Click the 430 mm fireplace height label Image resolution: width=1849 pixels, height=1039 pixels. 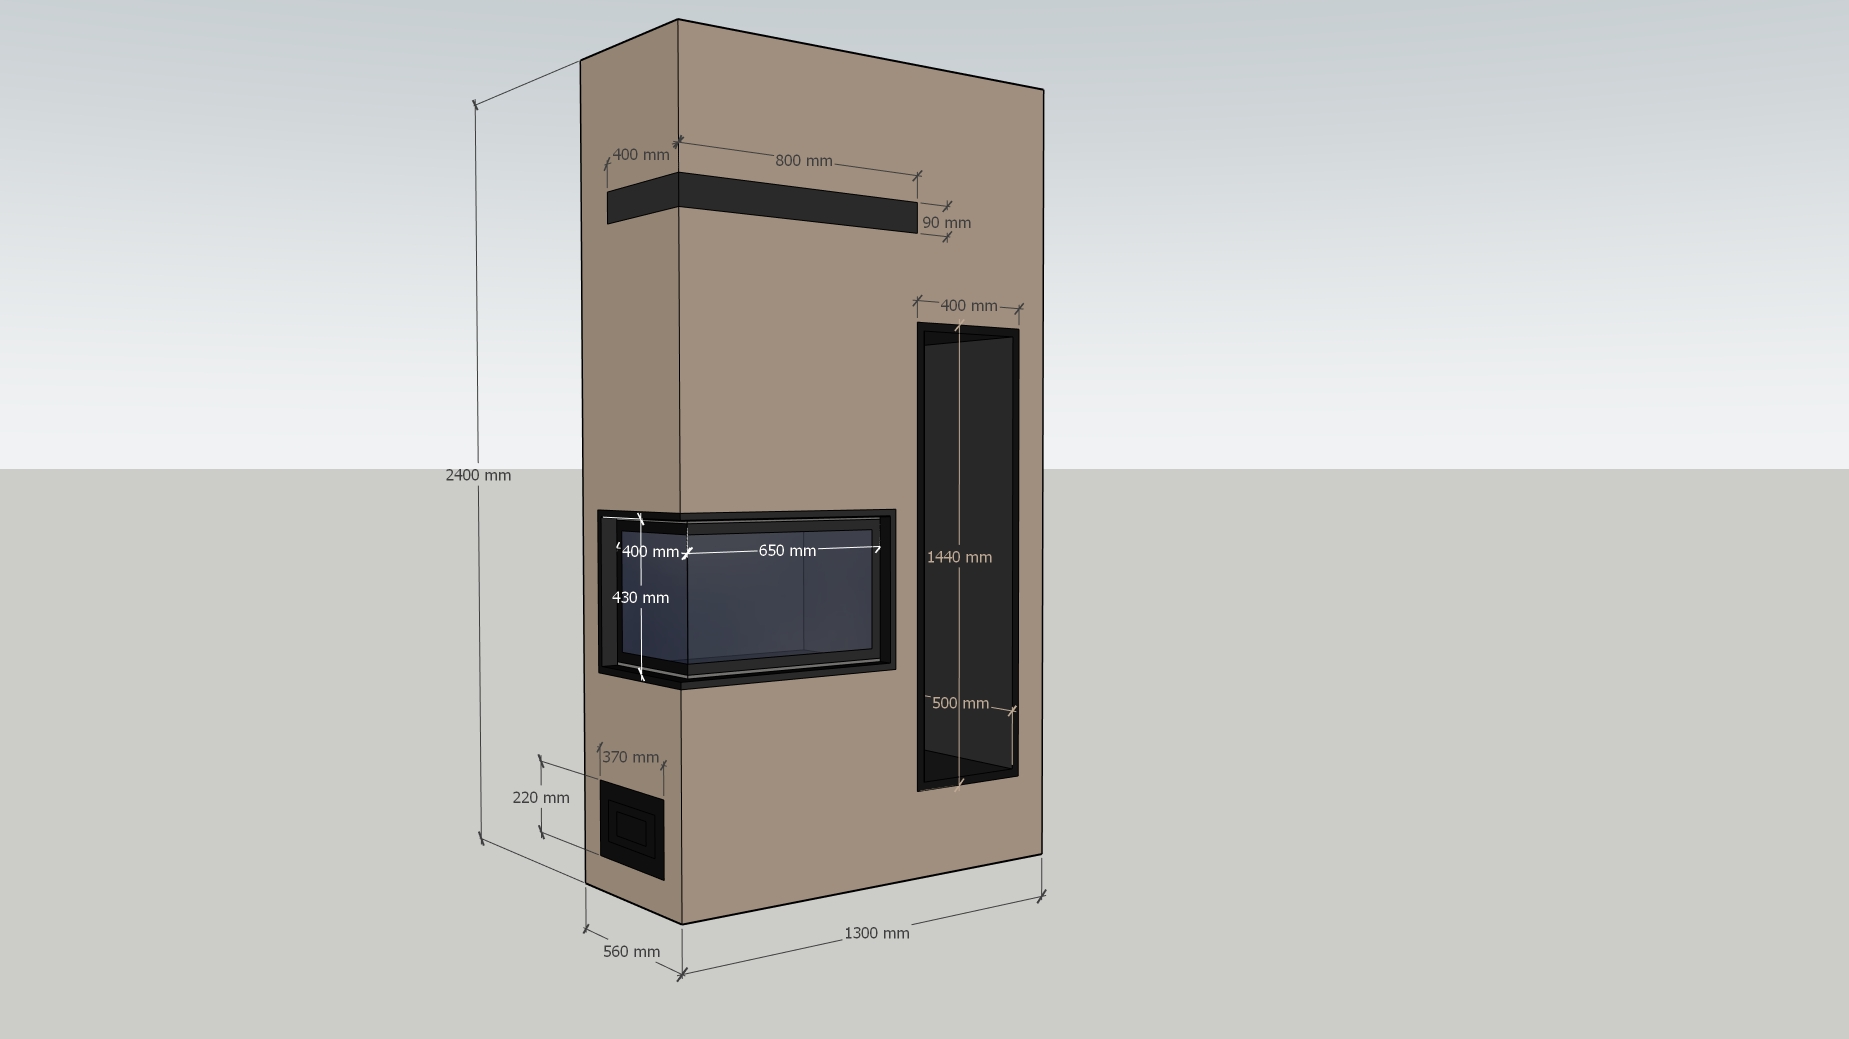point(640,597)
